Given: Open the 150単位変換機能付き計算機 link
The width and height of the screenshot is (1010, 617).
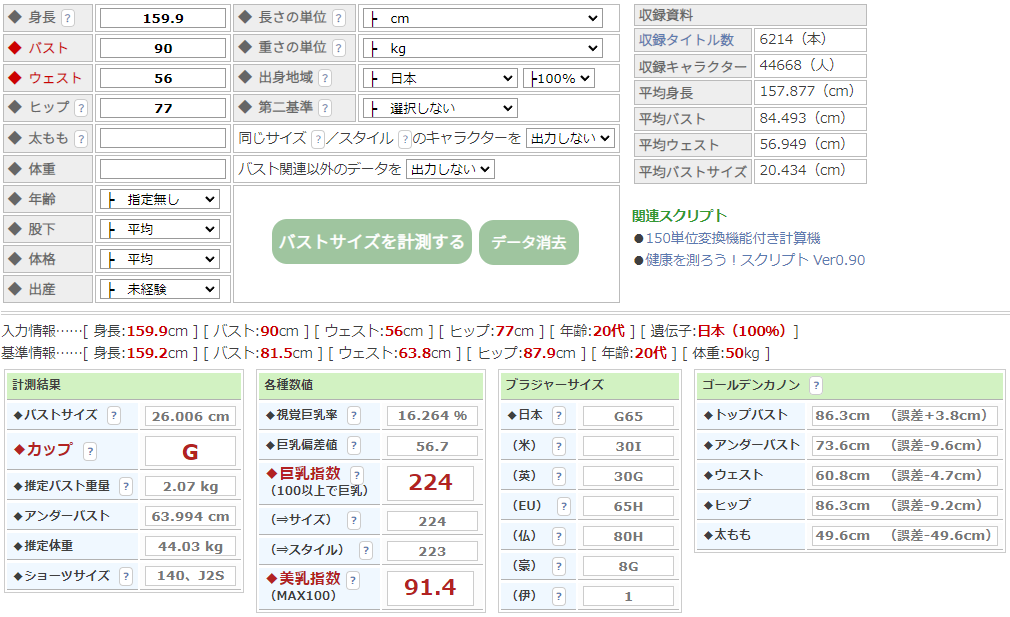Looking at the screenshot, I should click(732, 238).
